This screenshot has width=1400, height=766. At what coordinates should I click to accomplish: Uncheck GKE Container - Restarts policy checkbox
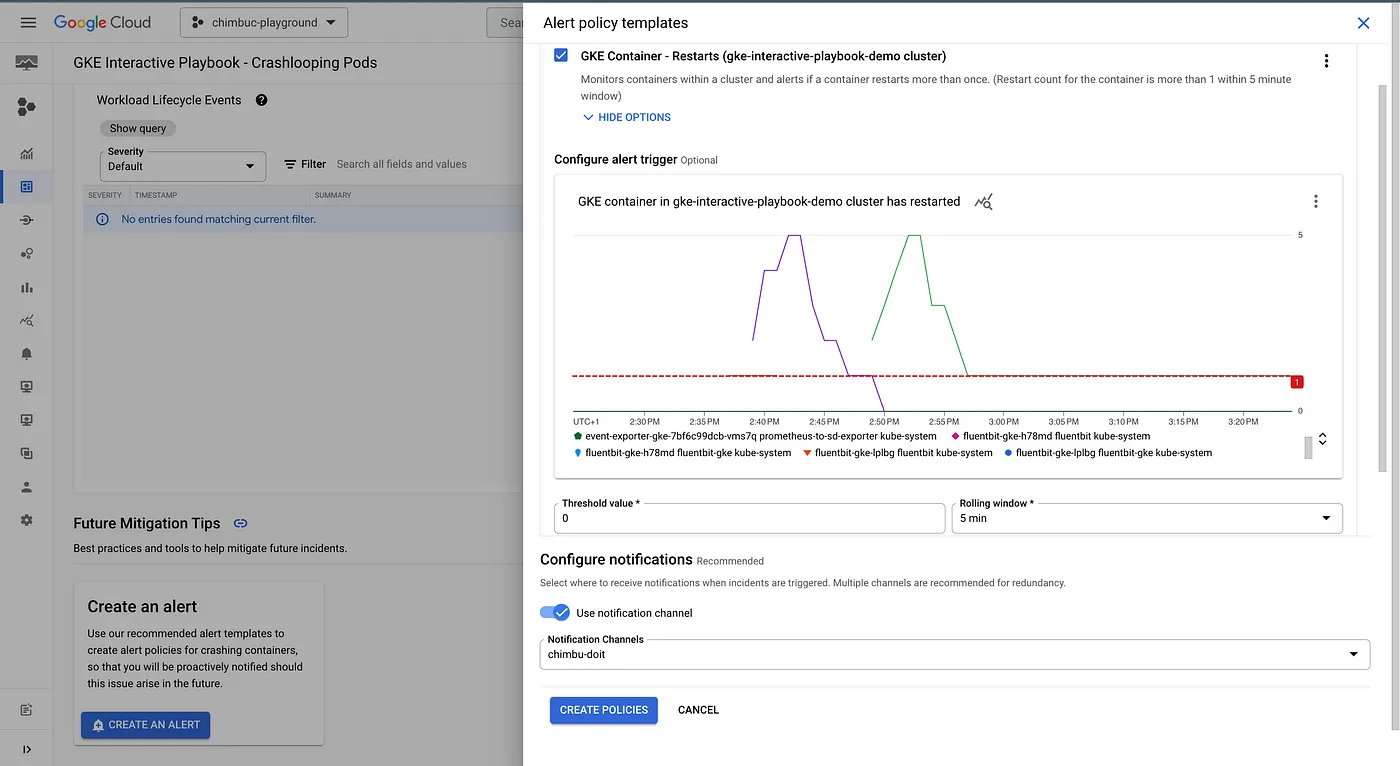coord(561,56)
